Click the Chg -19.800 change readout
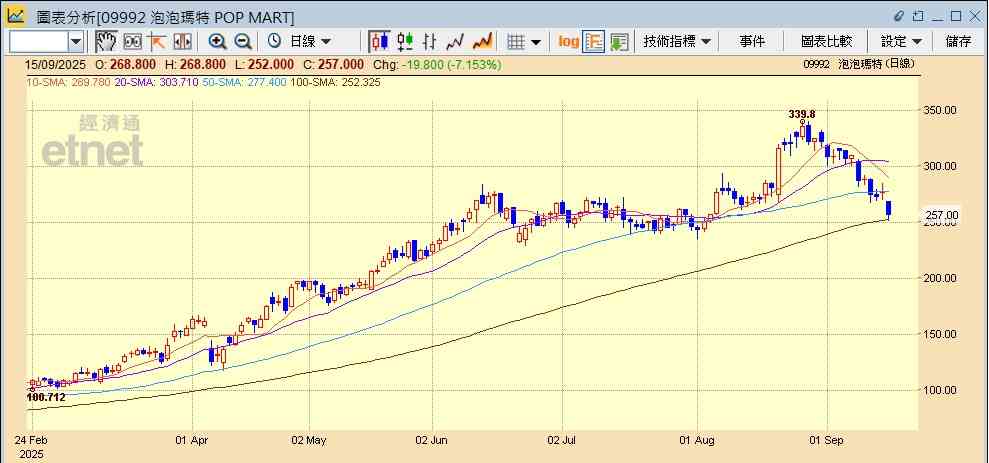The image size is (989, 463). click(x=438, y=64)
